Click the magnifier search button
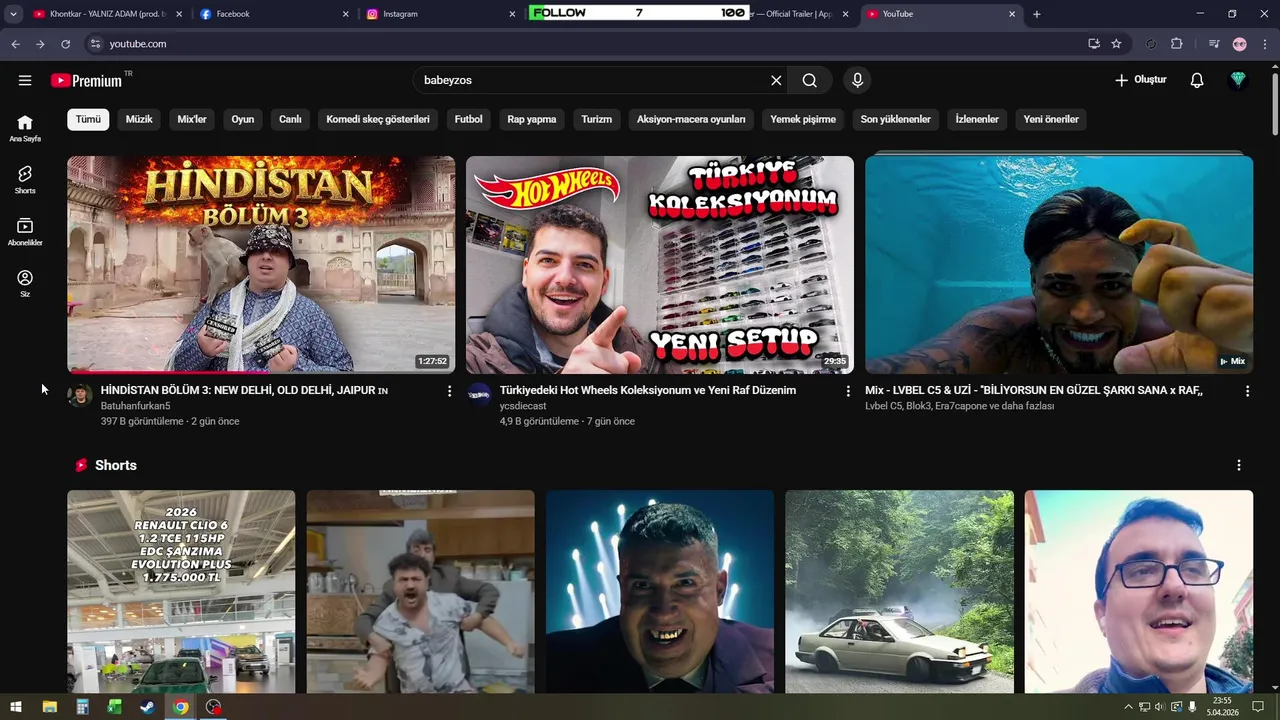Screen dimensions: 1280x720 point(809,80)
